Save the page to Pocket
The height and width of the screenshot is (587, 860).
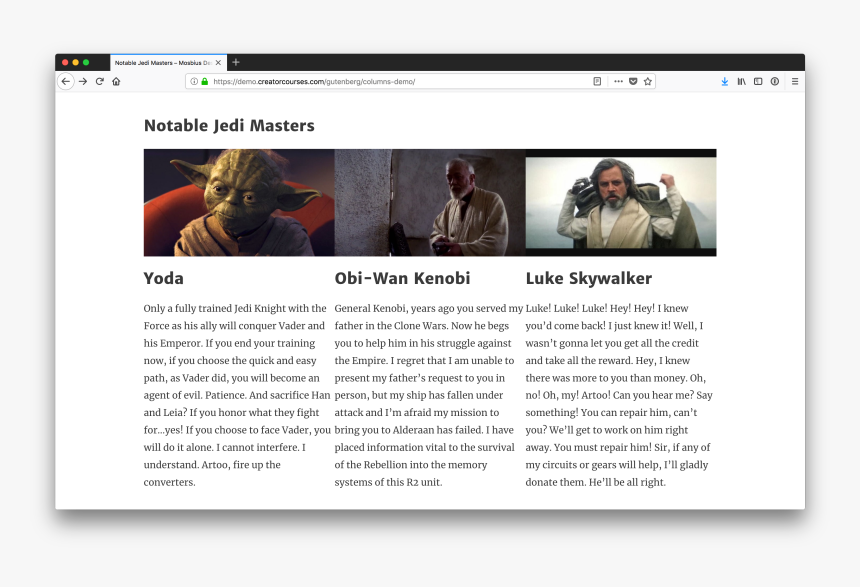tap(632, 81)
